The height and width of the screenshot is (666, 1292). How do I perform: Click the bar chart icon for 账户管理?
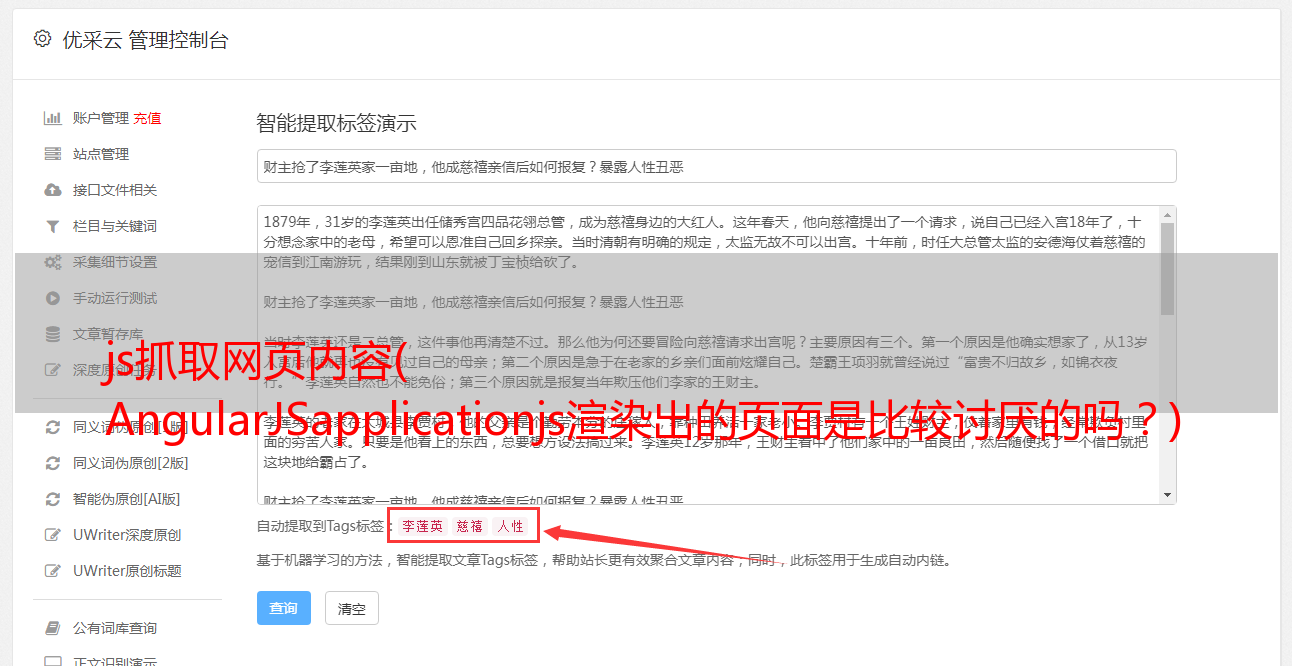coord(53,118)
